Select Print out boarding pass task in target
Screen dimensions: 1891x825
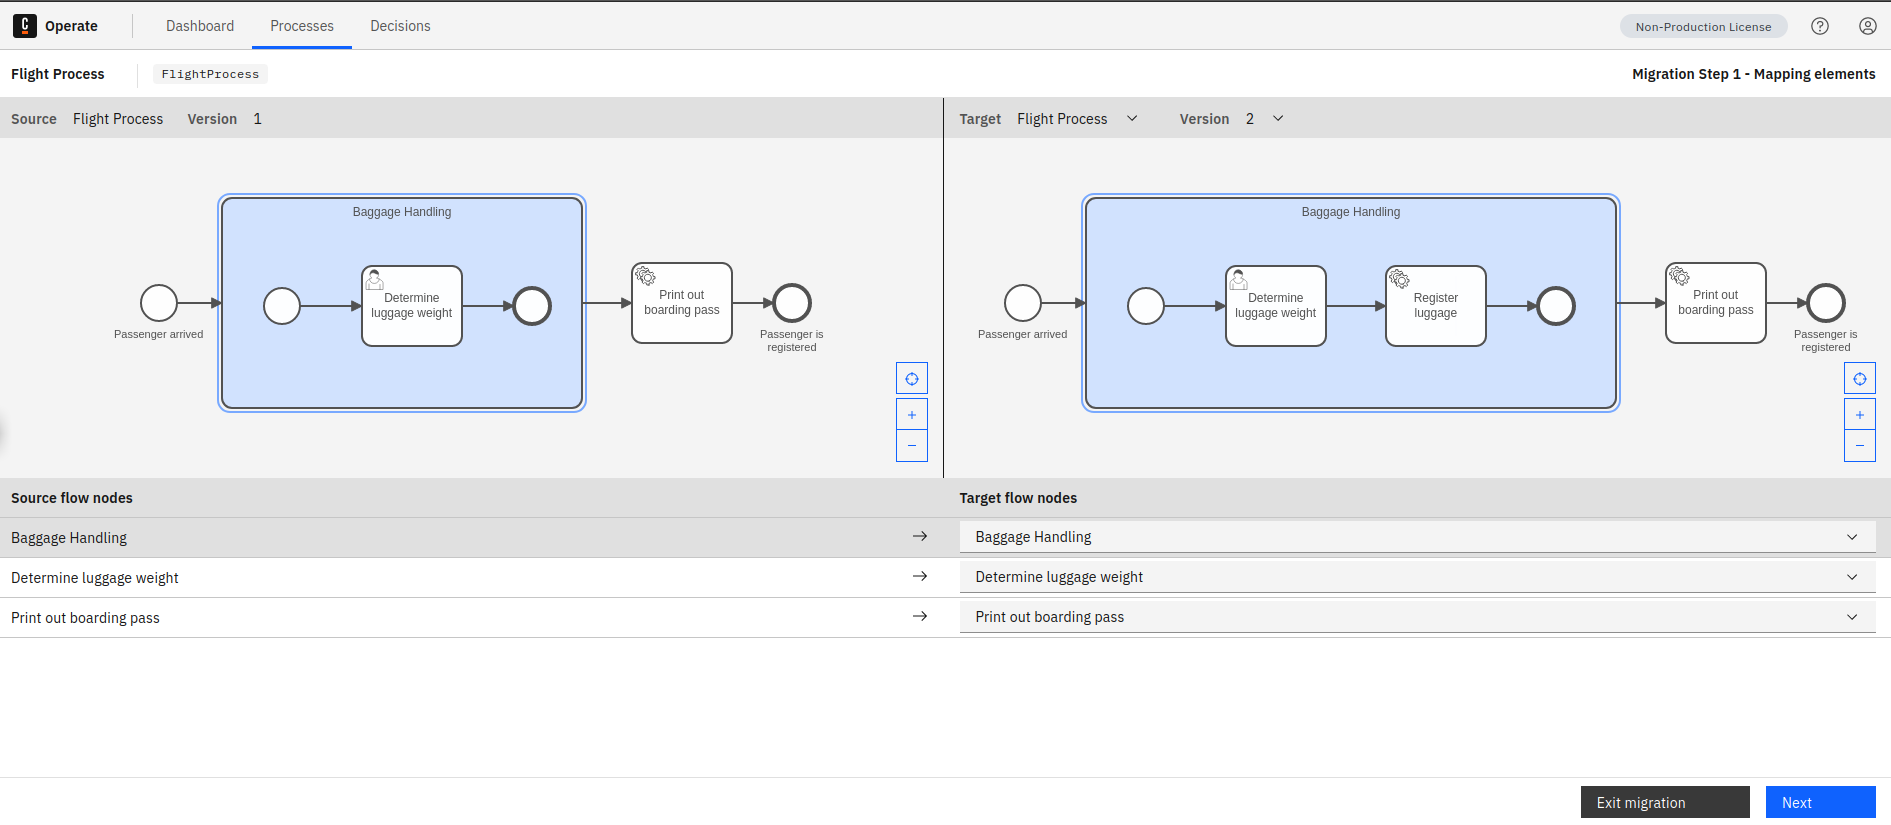click(x=1716, y=303)
